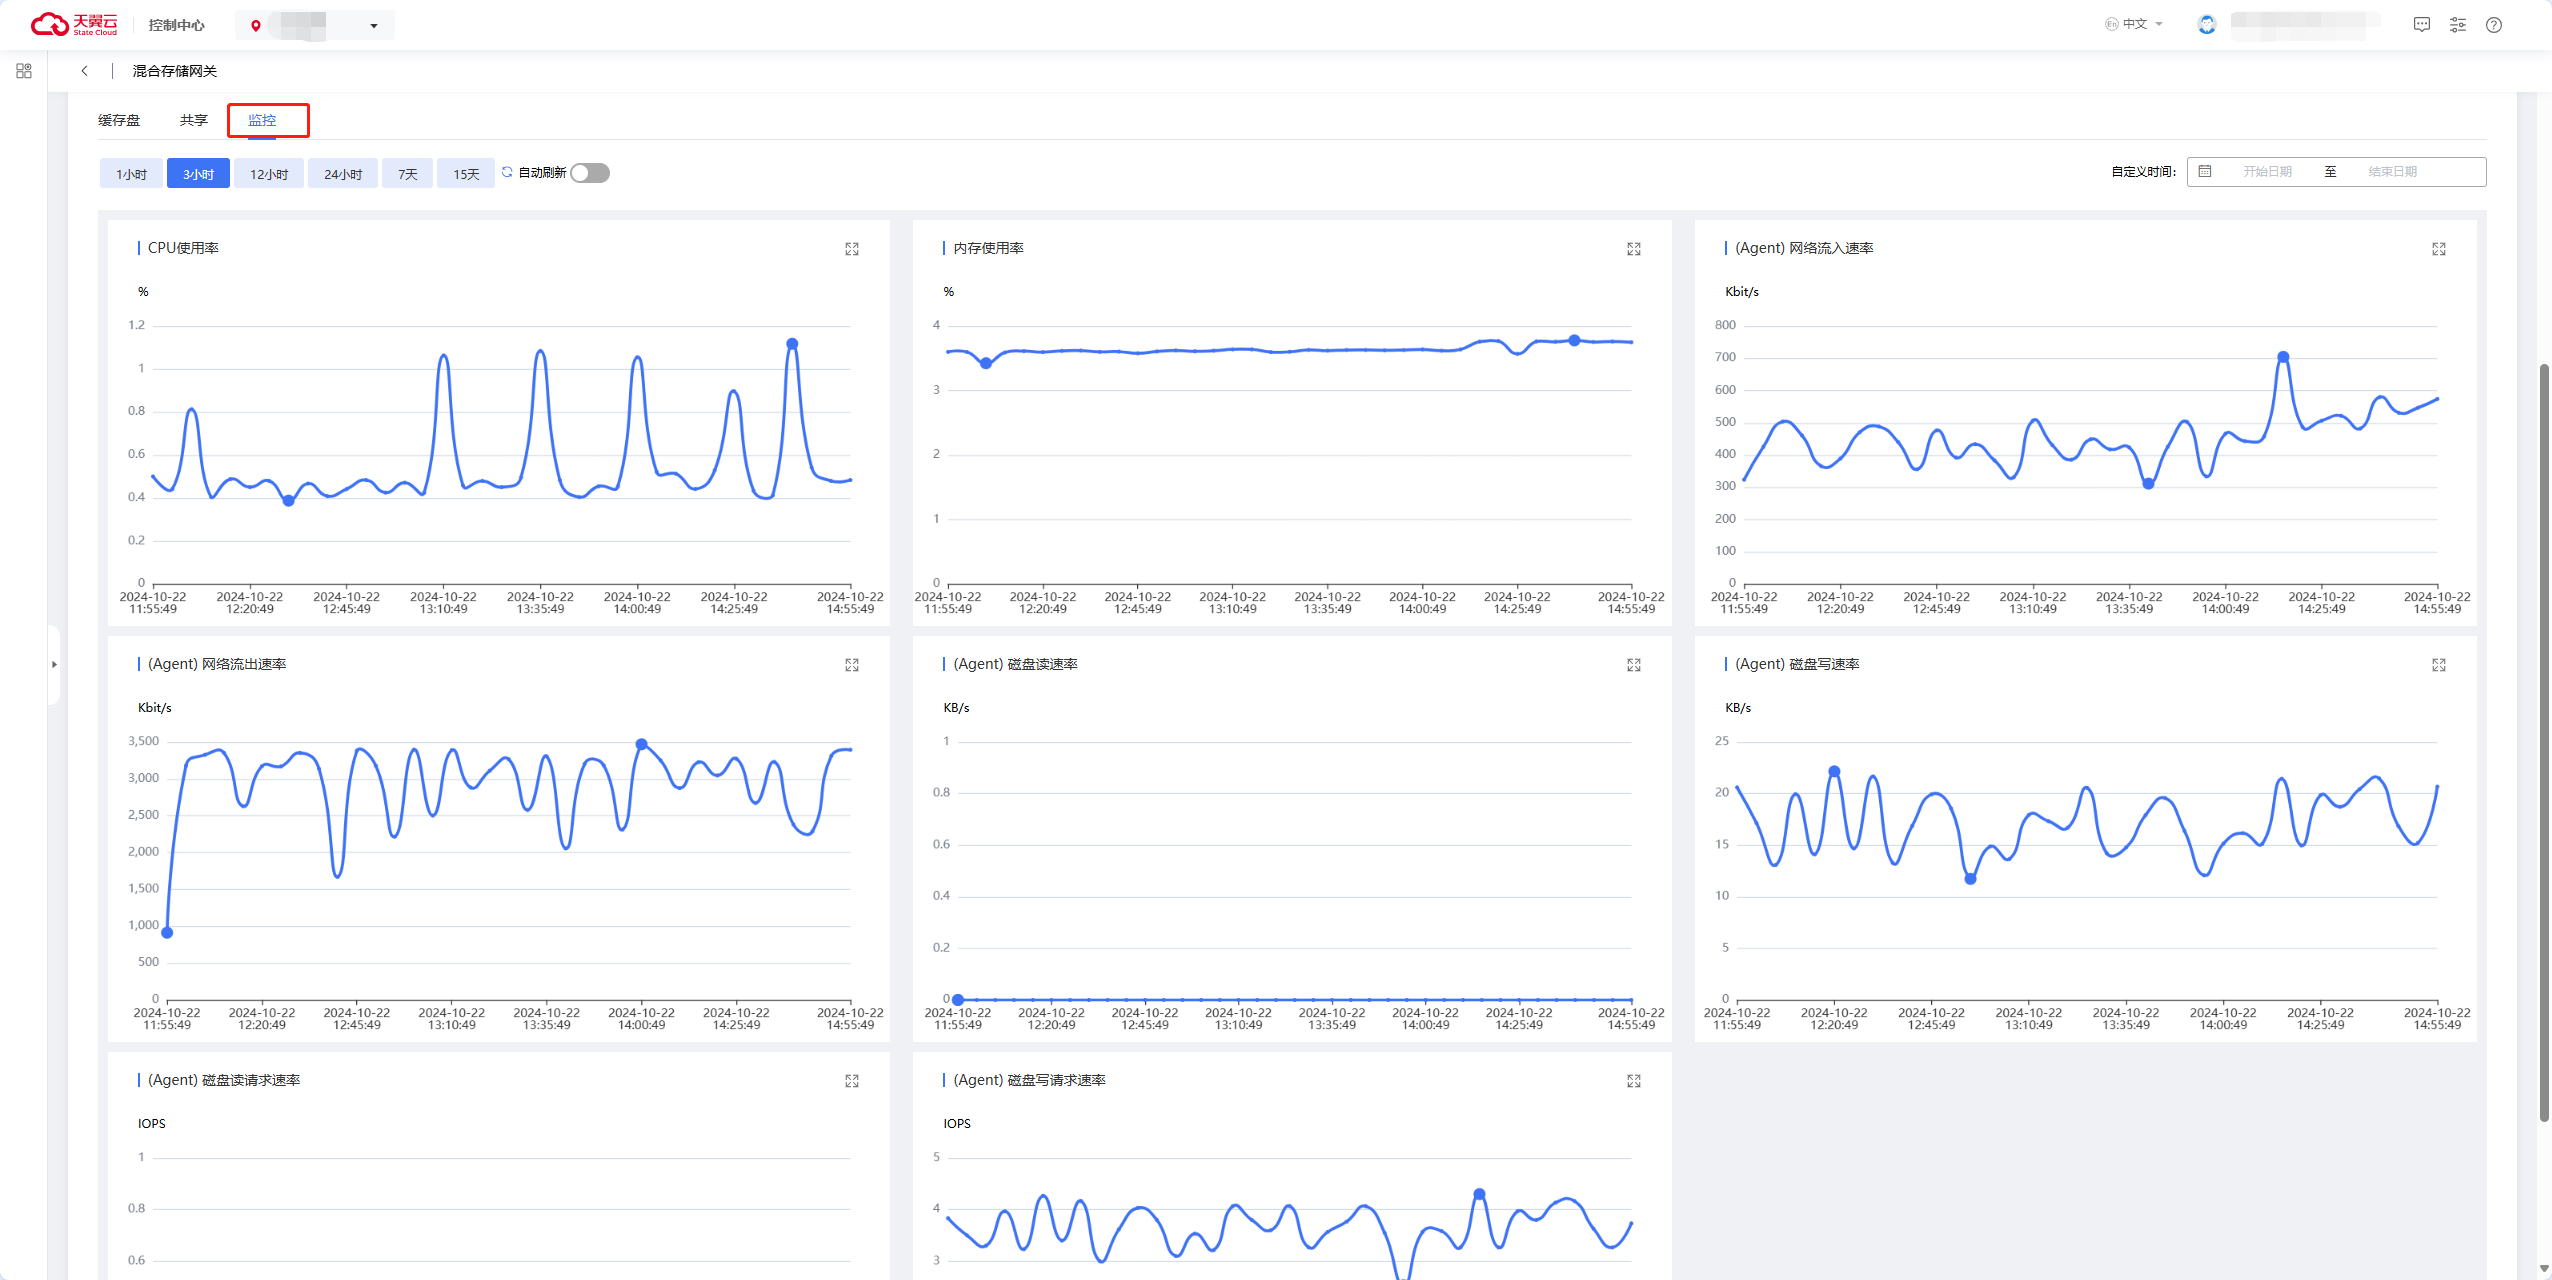Click the CPU使用率 maximum peak point

pos(792,344)
